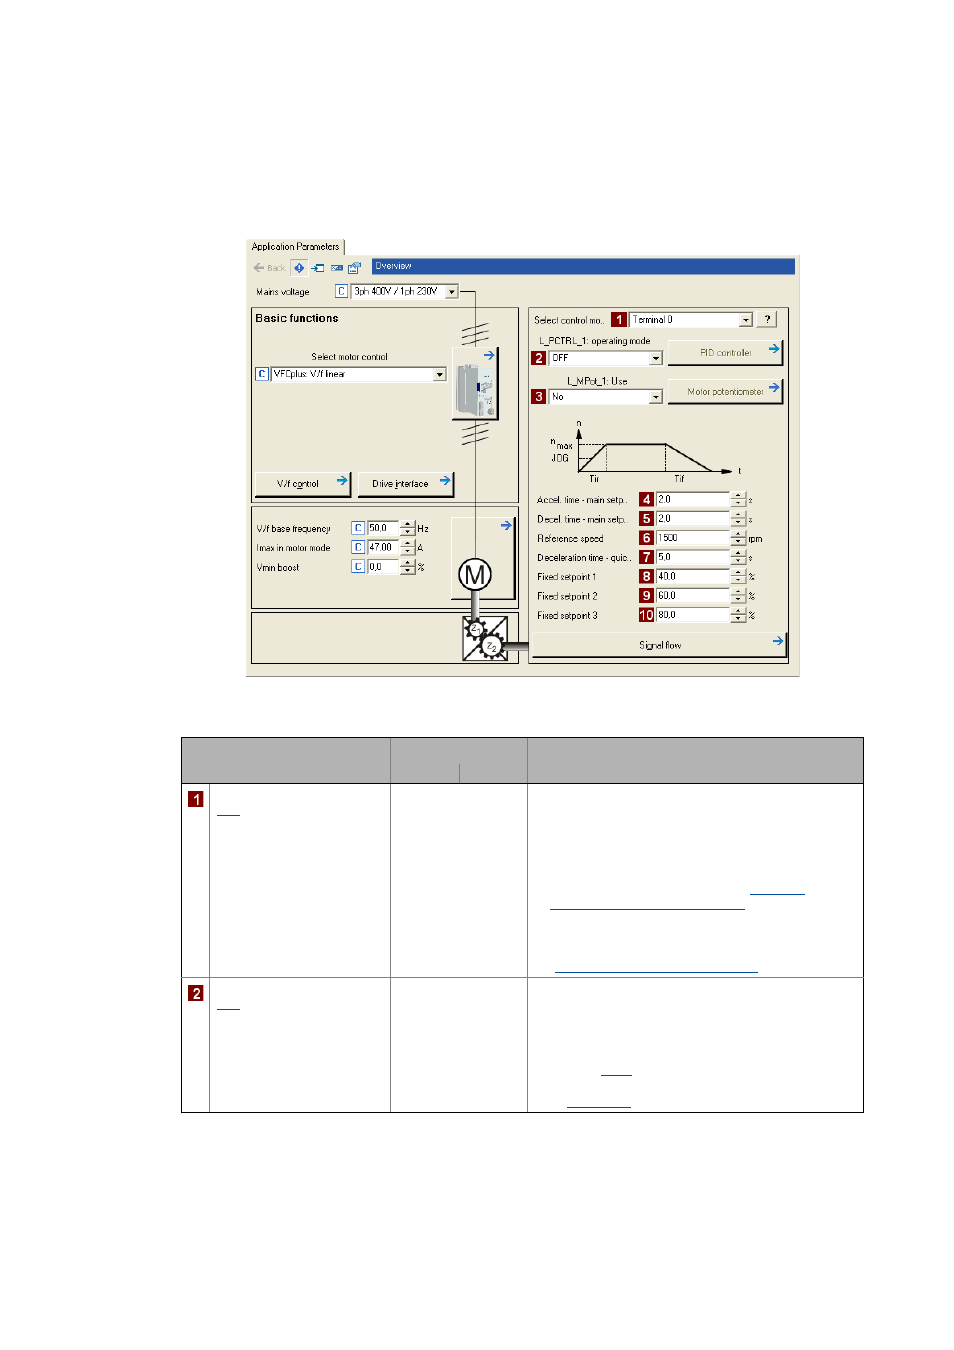The width and height of the screenshot is (954, 1350).
Task: Click the Accel. time spinner arrows
Action: coord(738,499)
